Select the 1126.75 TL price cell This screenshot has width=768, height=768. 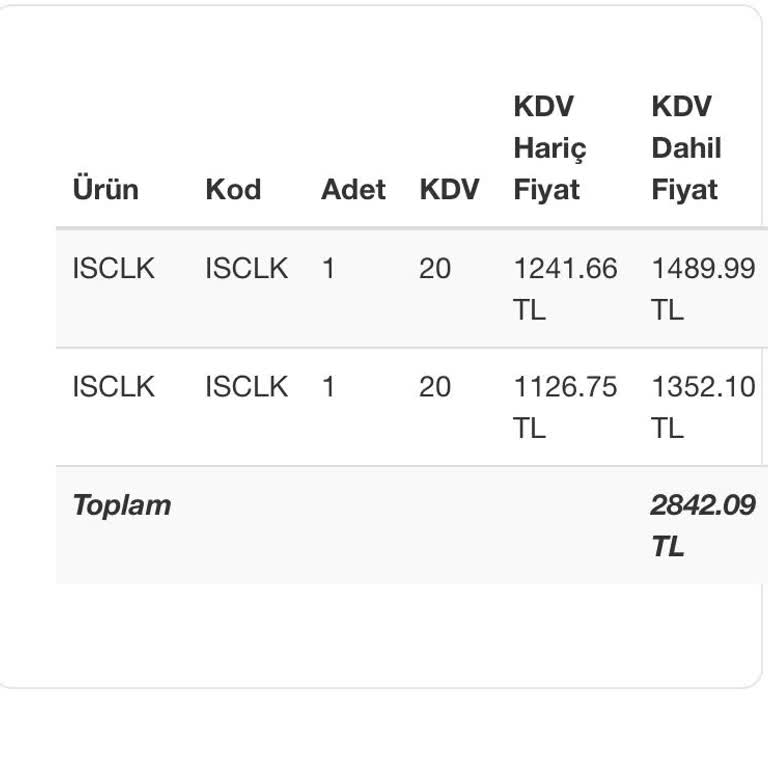pyautogui.click(x=565, y=406)
